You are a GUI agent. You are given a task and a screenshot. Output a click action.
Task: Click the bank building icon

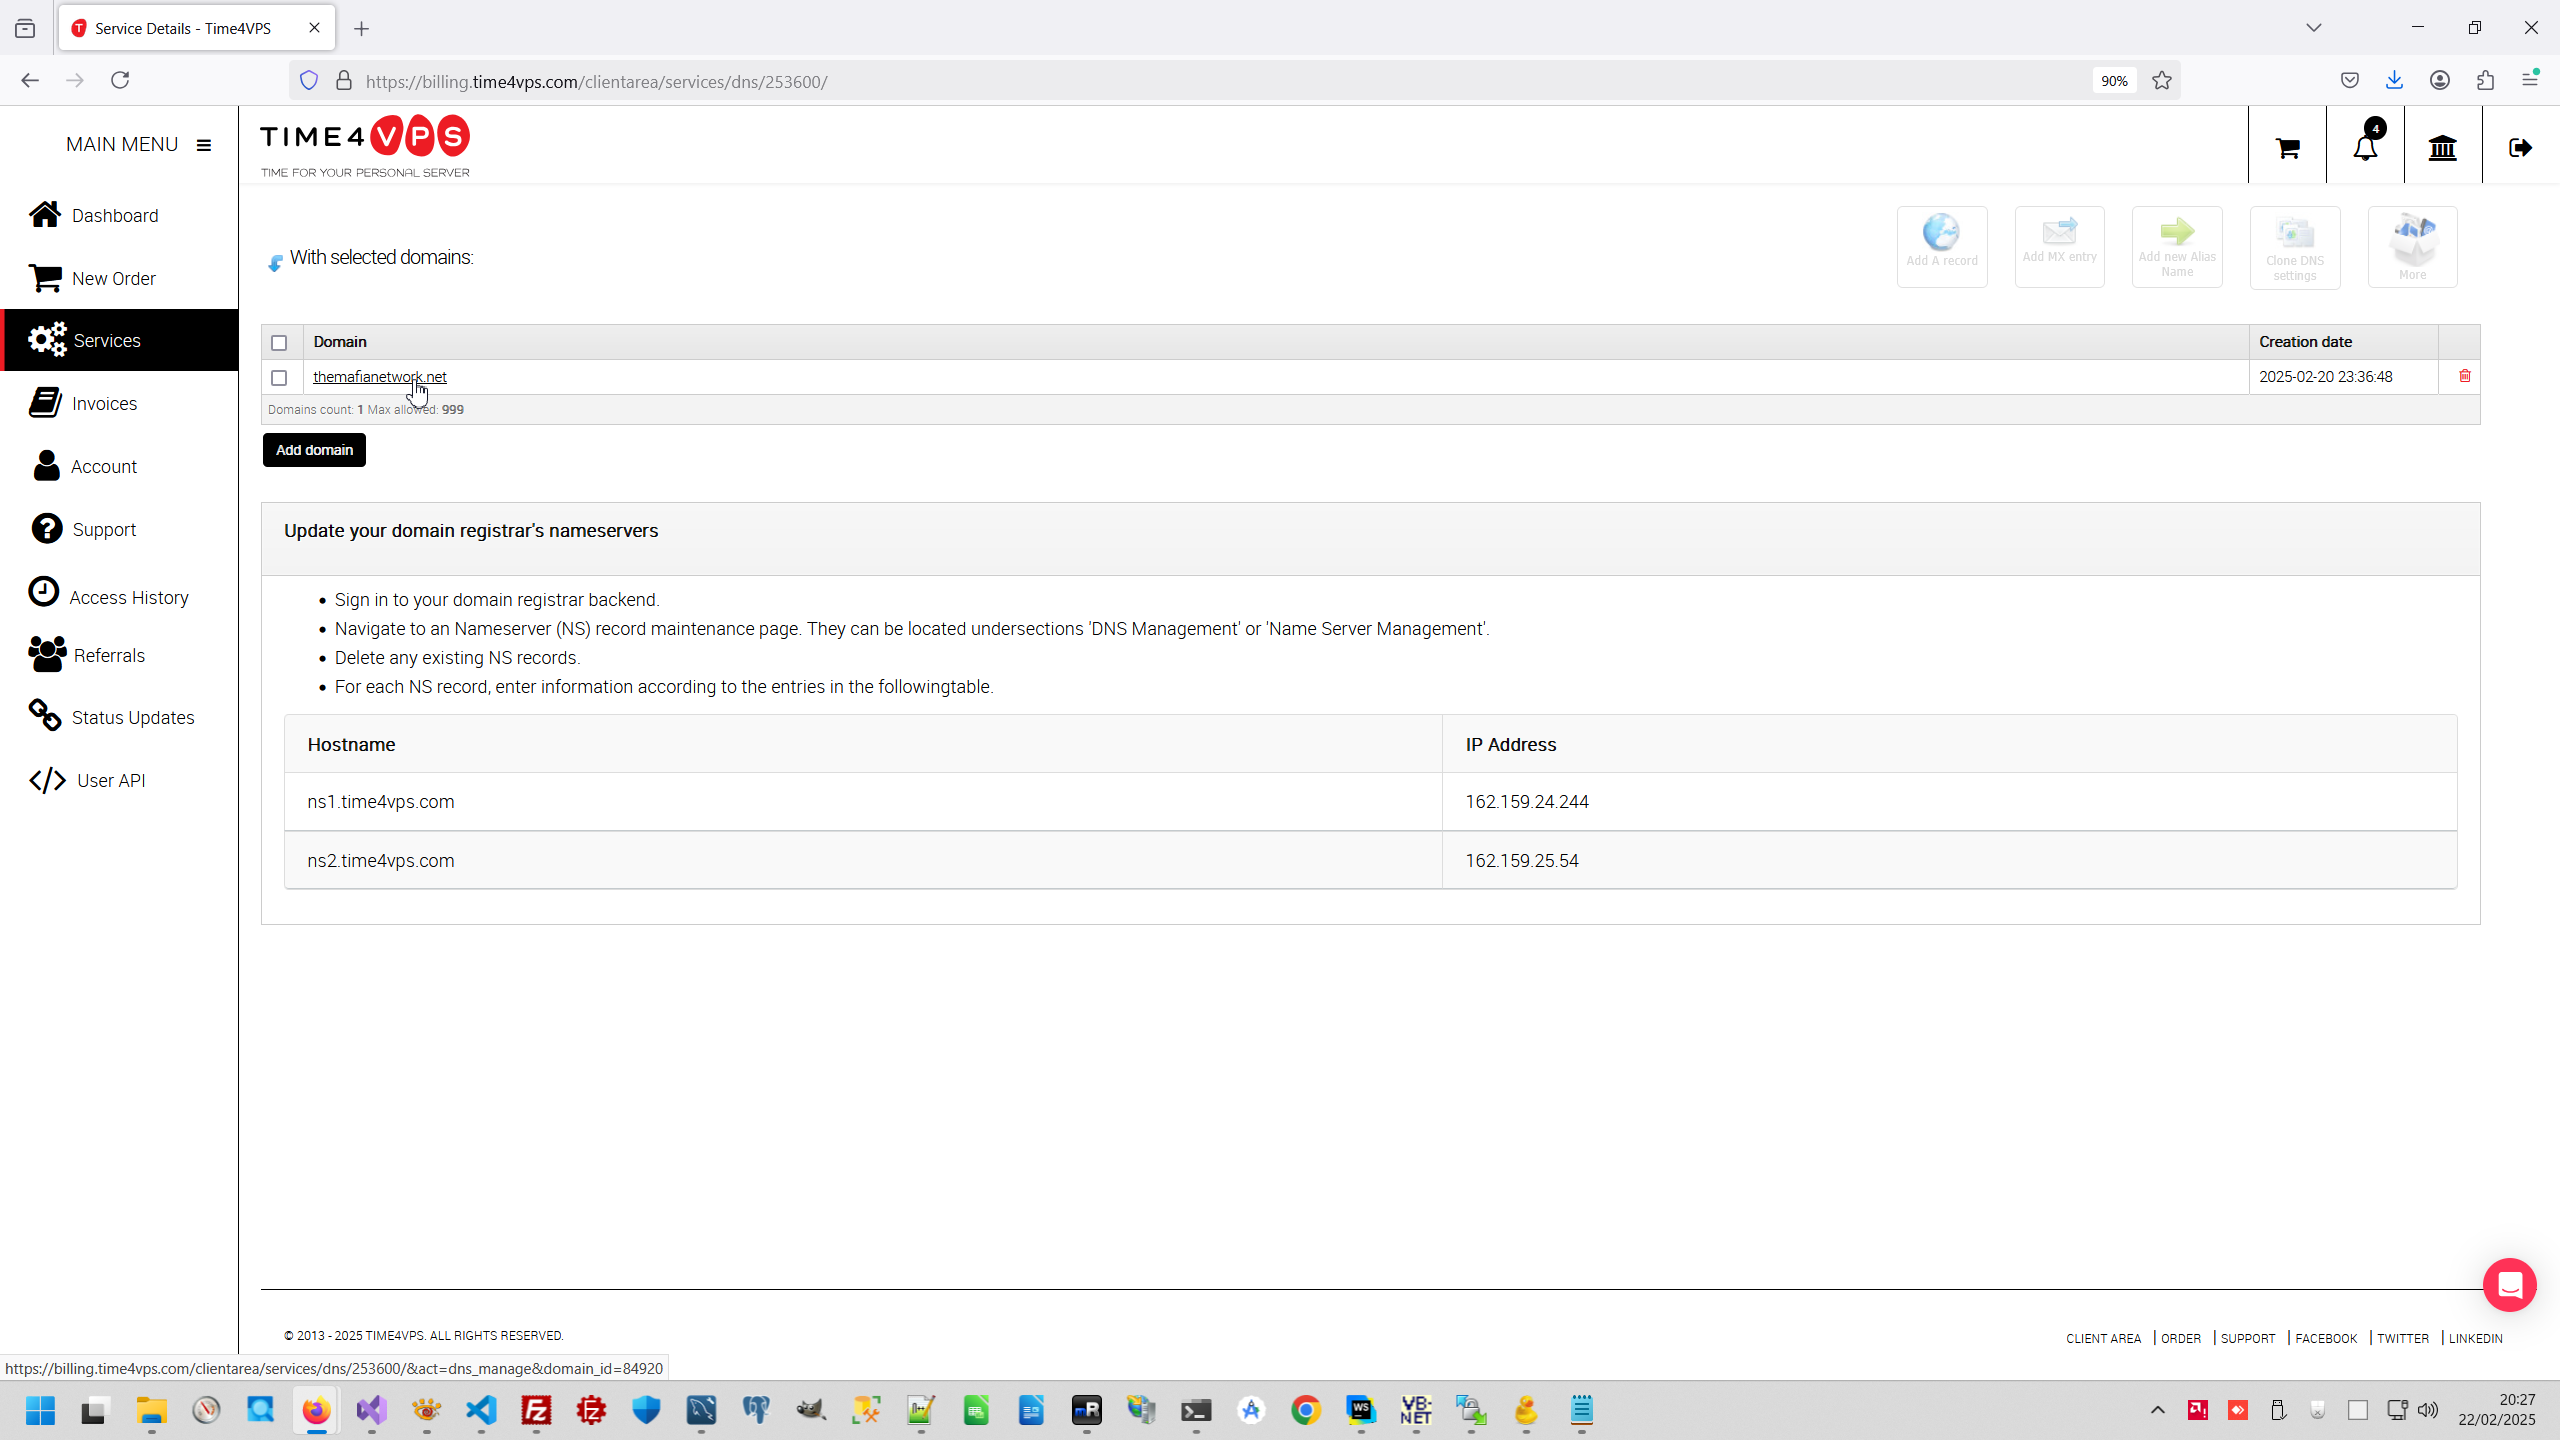click(2442, 148)
